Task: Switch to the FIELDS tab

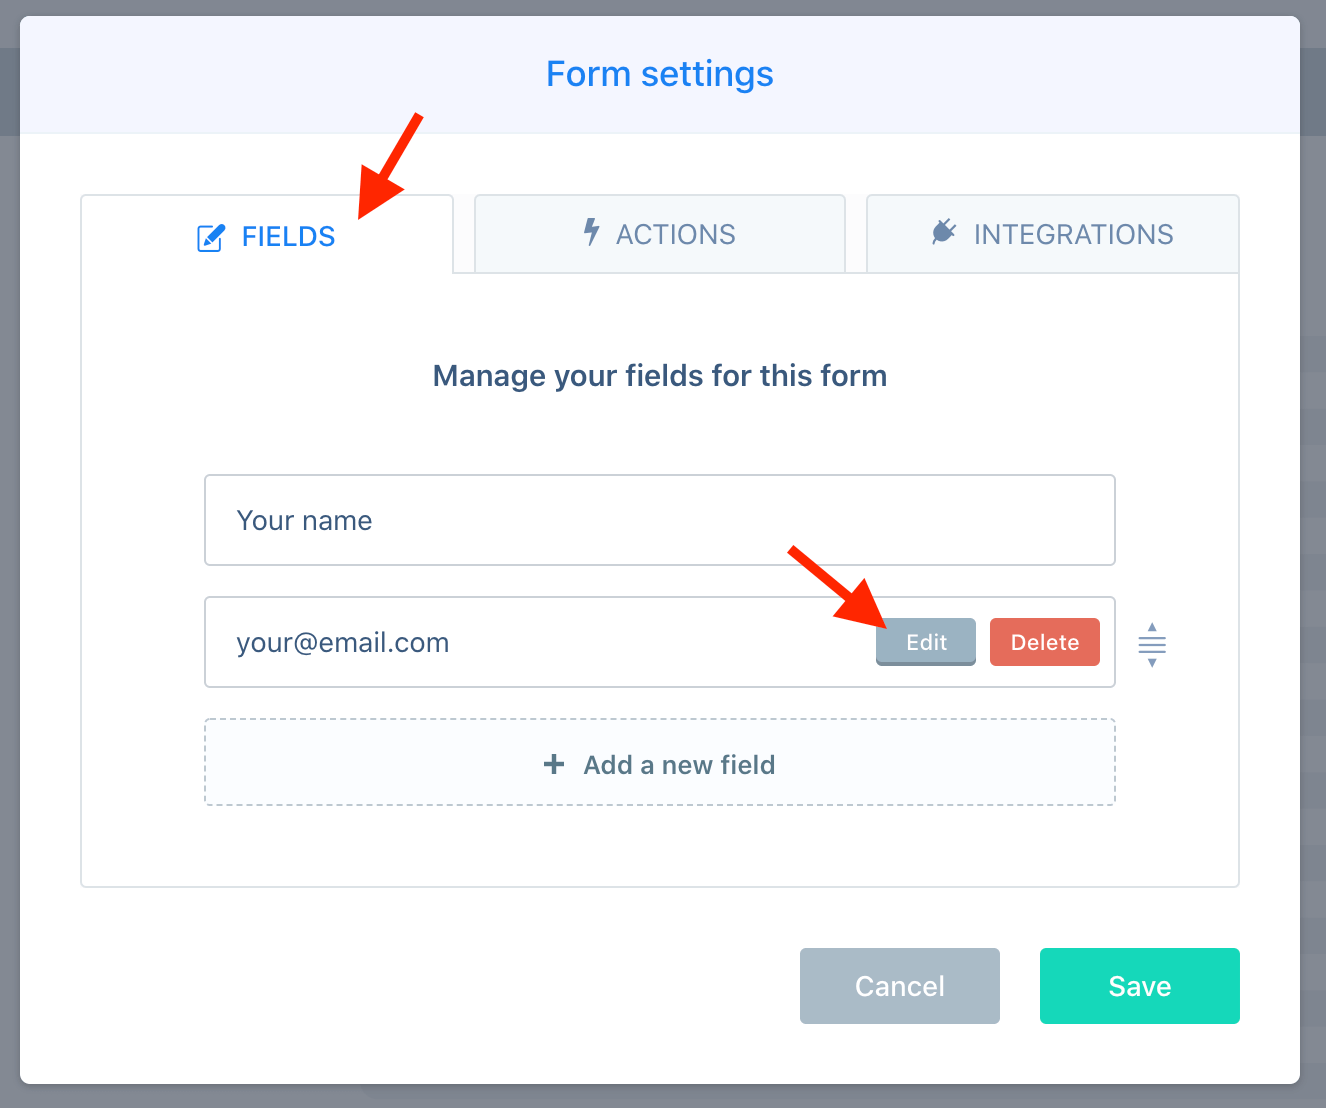Action: [x=267, y=235]
